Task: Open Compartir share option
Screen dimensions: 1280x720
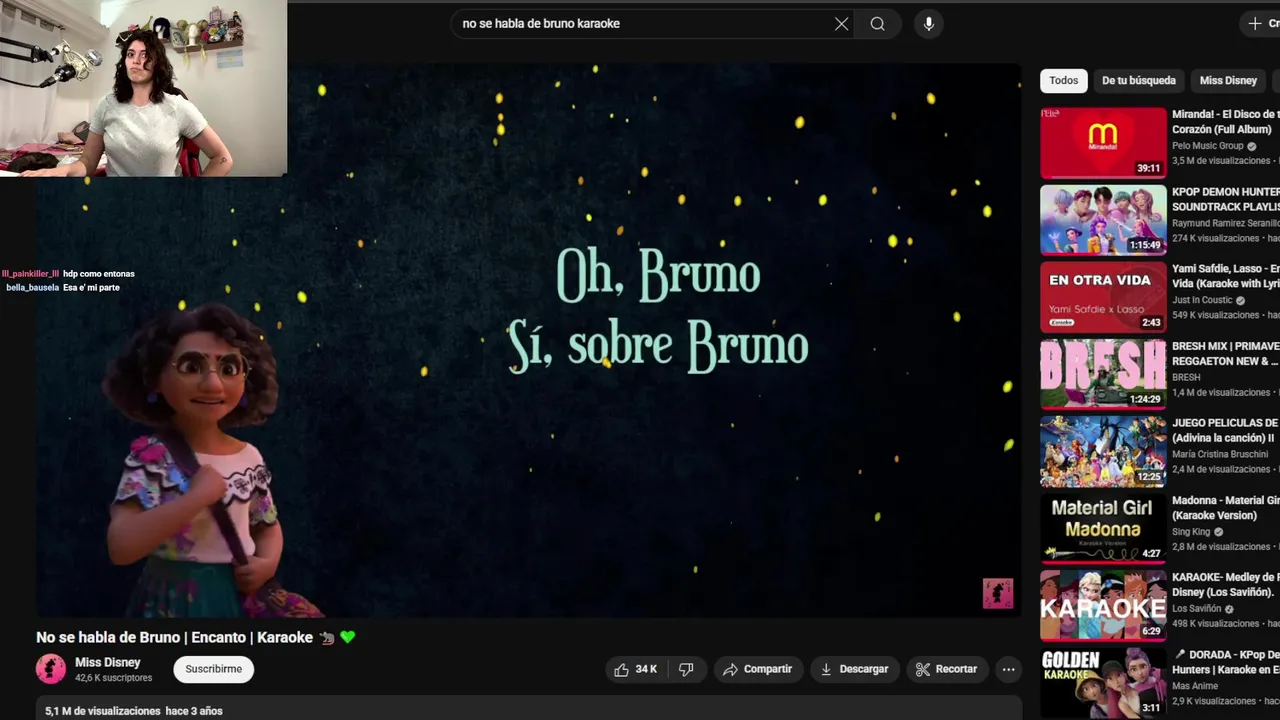Action: [757, 669]
